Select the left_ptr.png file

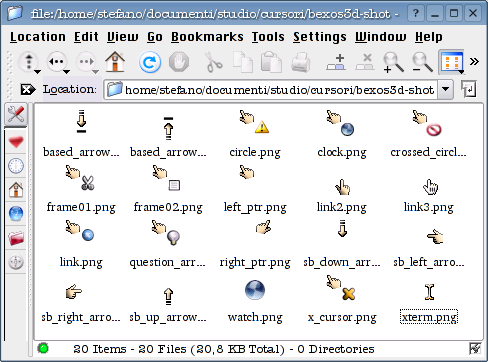[255, 189]
